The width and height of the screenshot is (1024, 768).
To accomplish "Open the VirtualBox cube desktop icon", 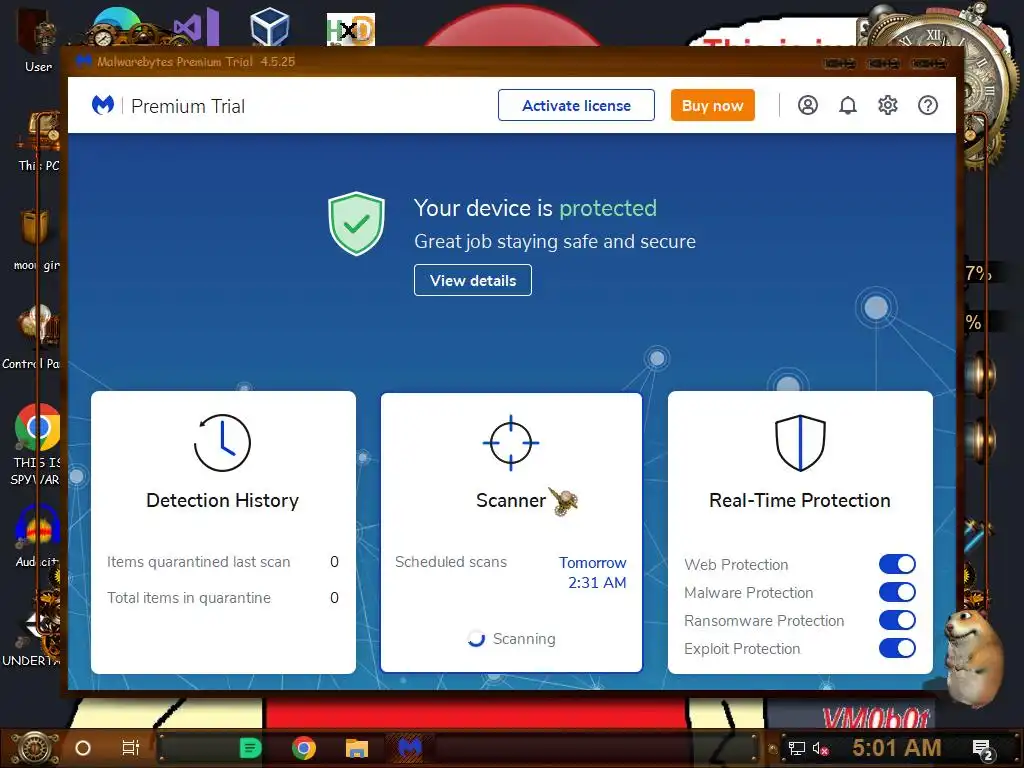I will click(x=269, y=27).
